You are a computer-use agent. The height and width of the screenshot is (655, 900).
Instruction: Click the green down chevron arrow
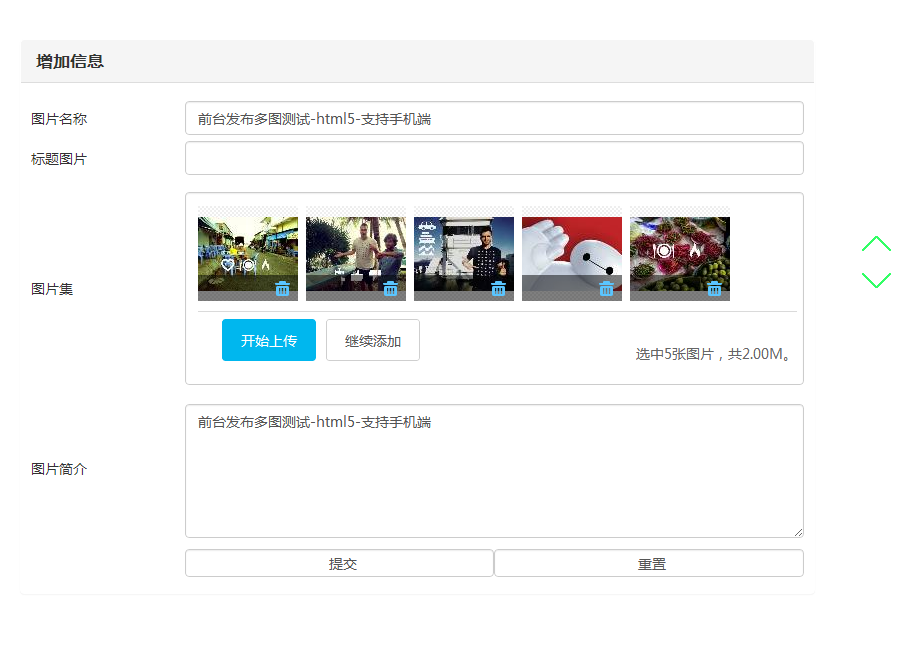pyautogui.click(x=876, y=280)
